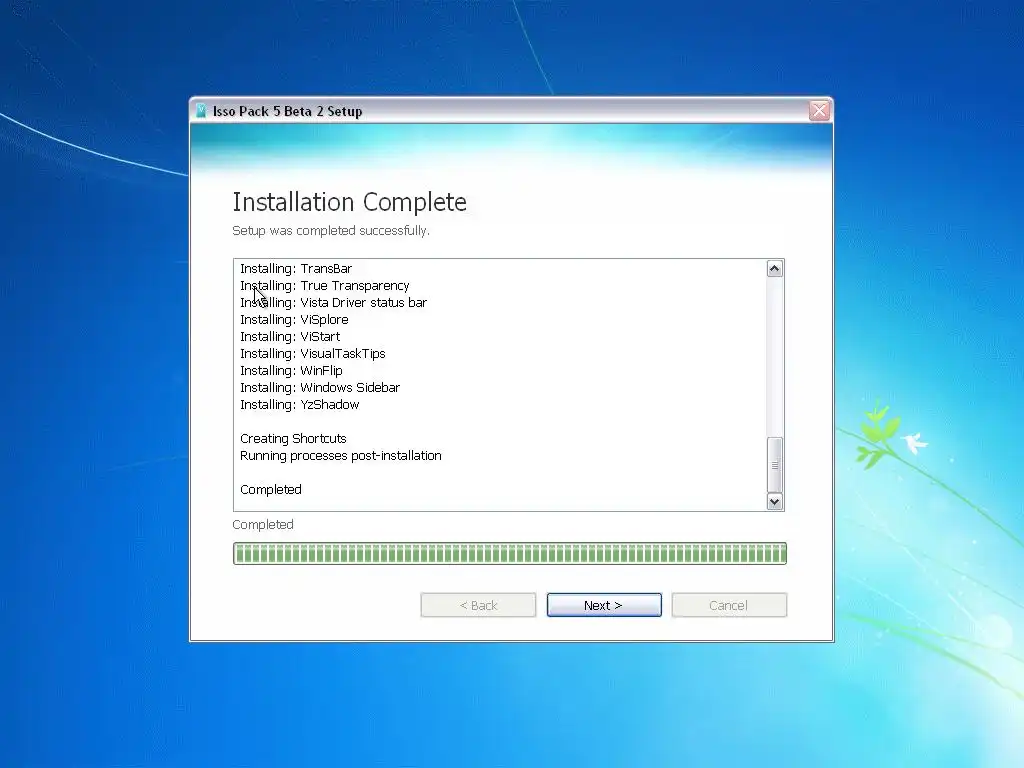Click the log scrollbar thumb

775,465
